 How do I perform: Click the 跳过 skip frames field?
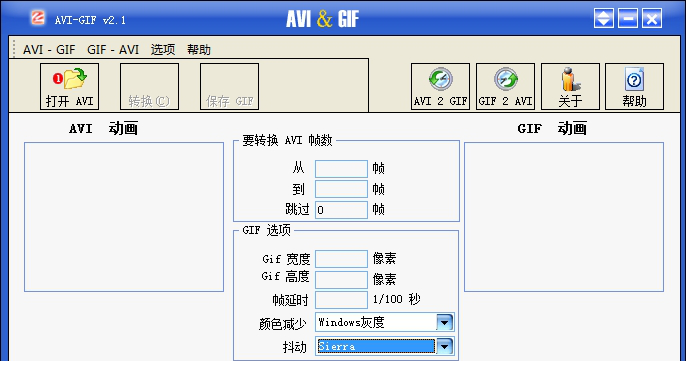(x=341, y=210)
